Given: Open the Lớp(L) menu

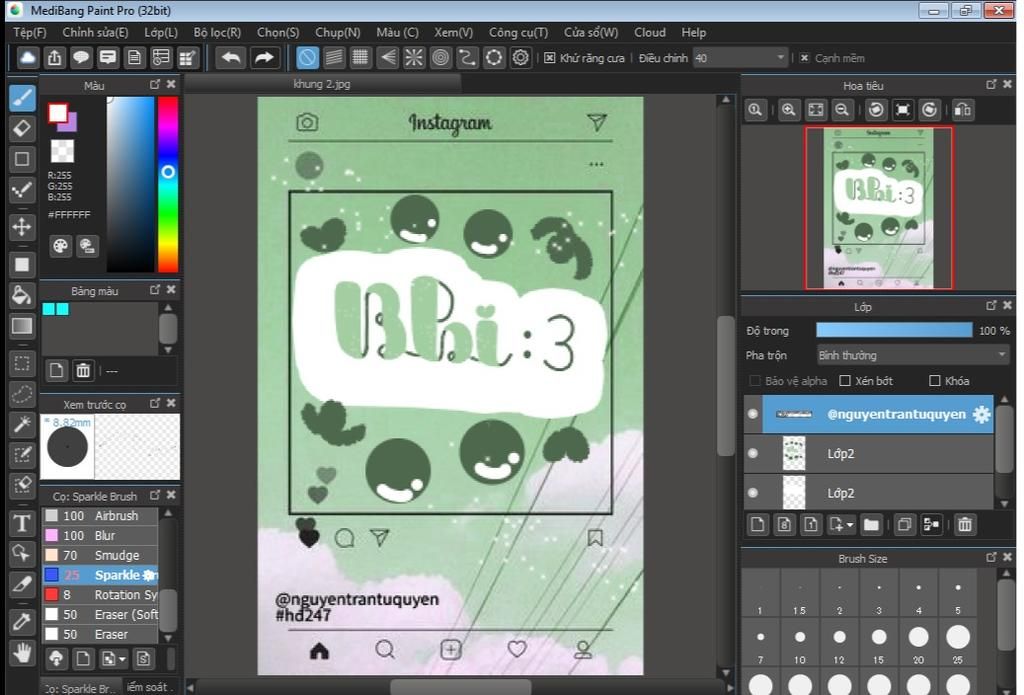Looking at the screenshot, I should click(x=161, y=32).
